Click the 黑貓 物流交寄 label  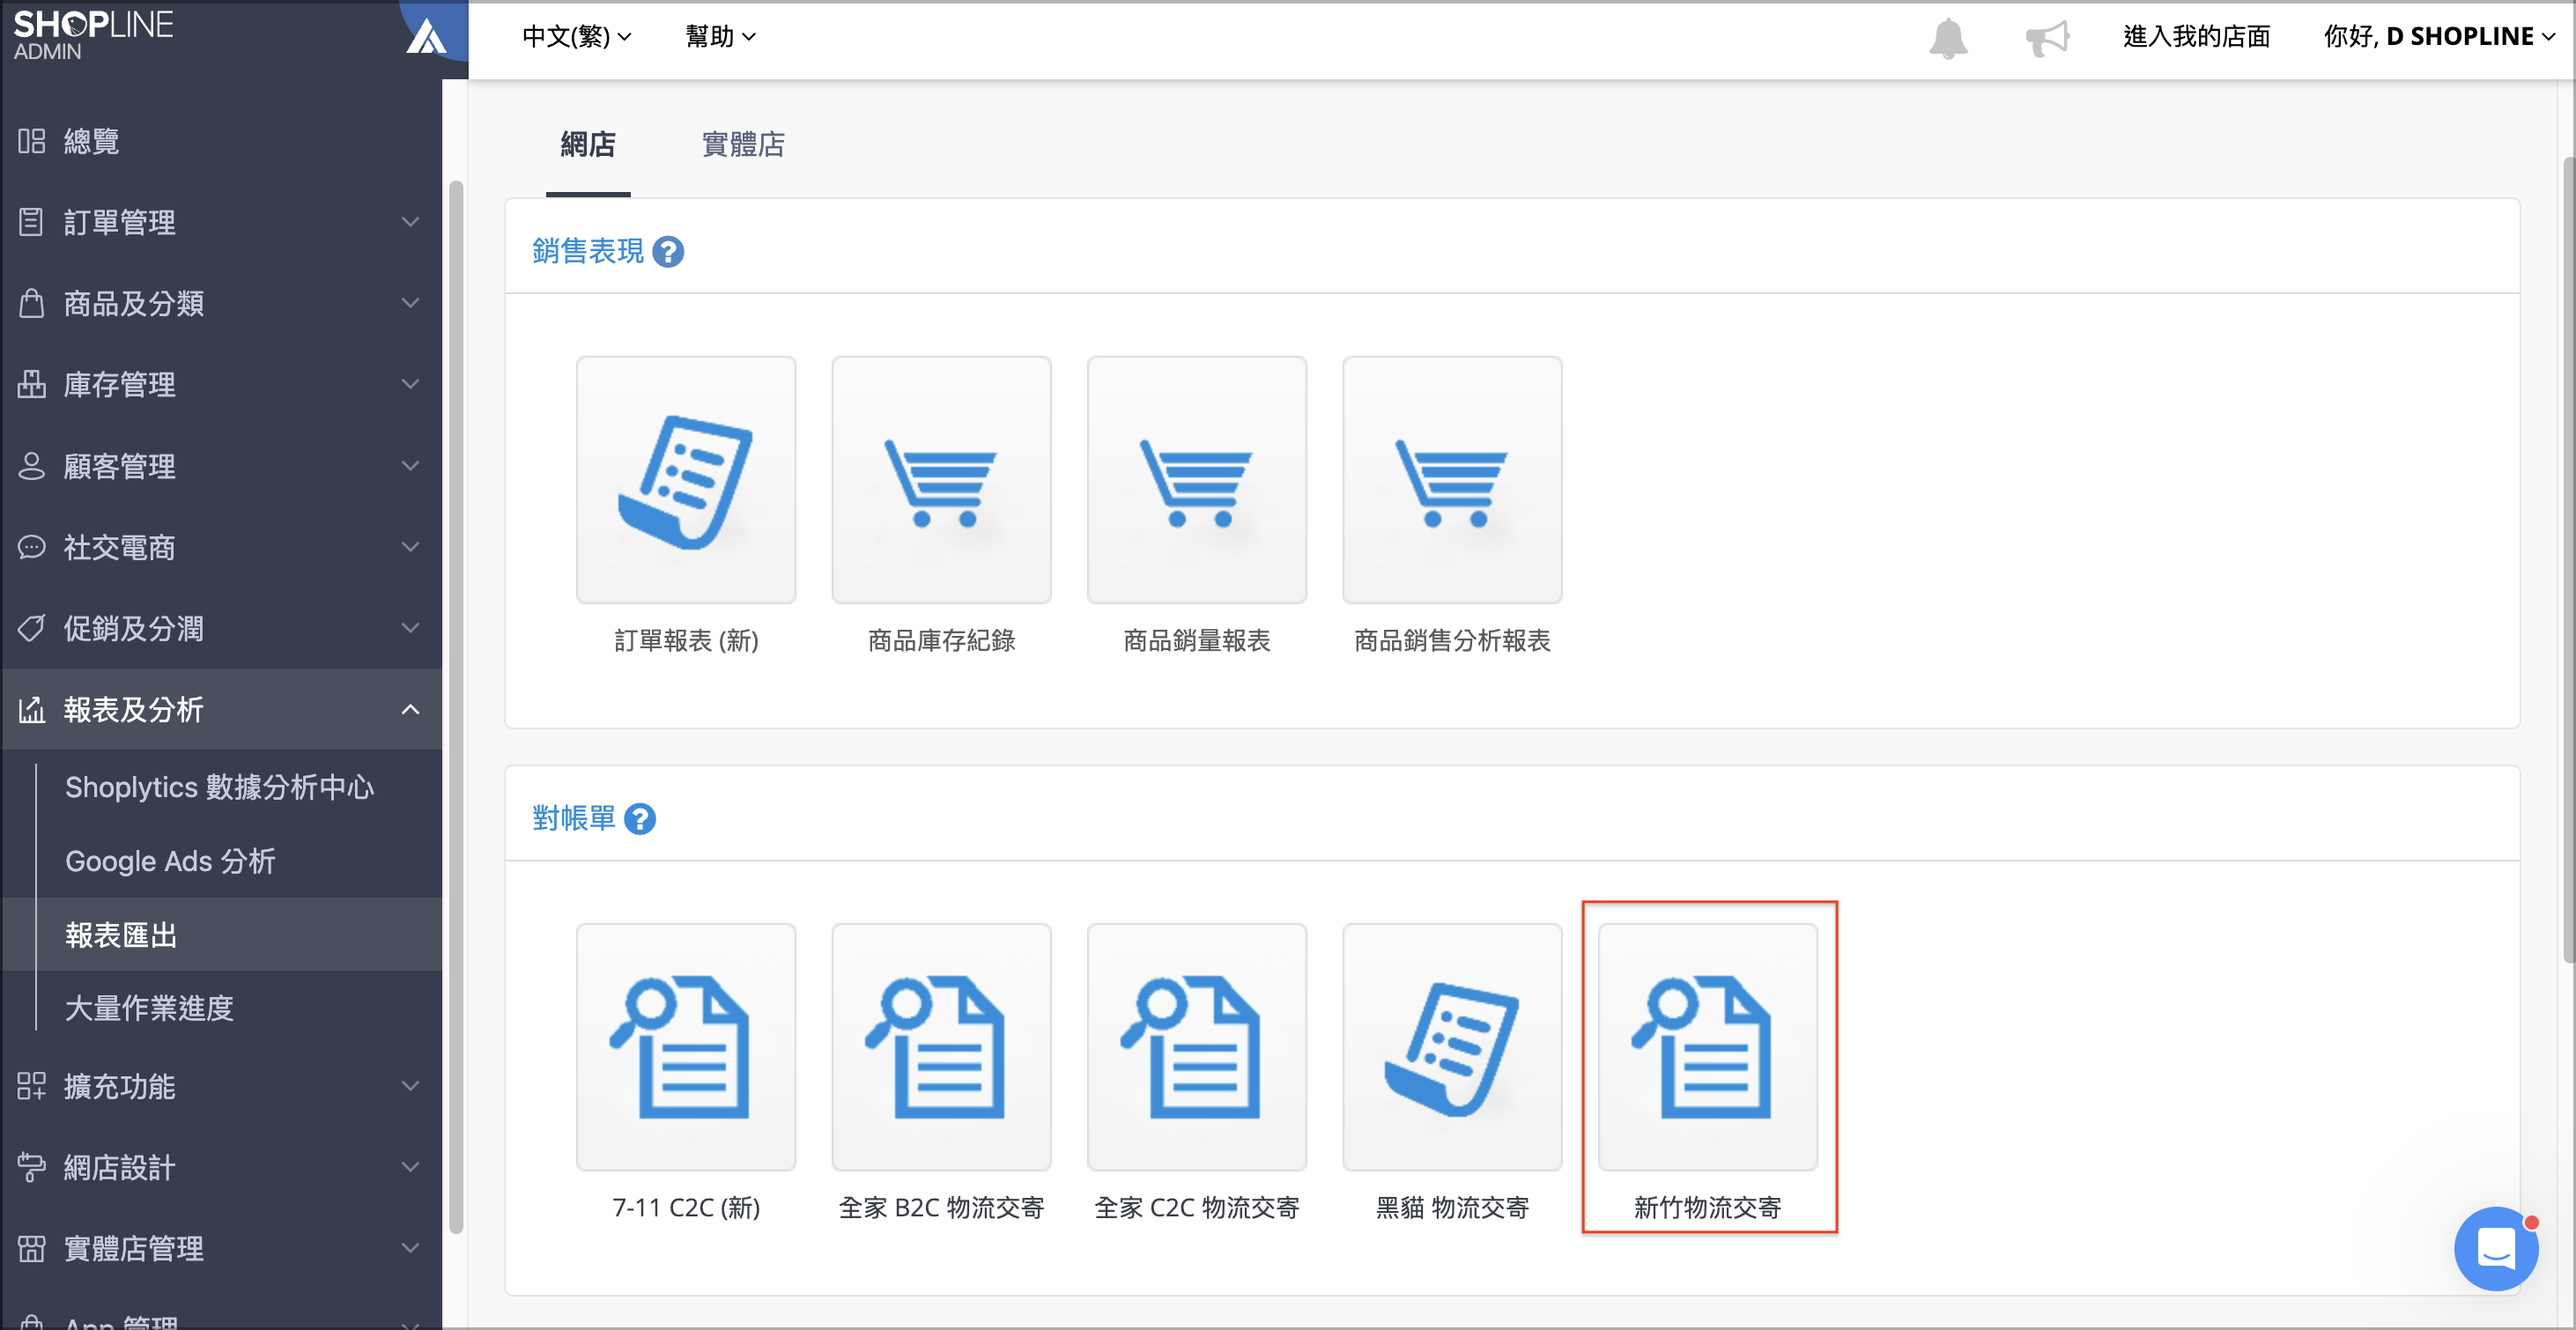1452,1208
